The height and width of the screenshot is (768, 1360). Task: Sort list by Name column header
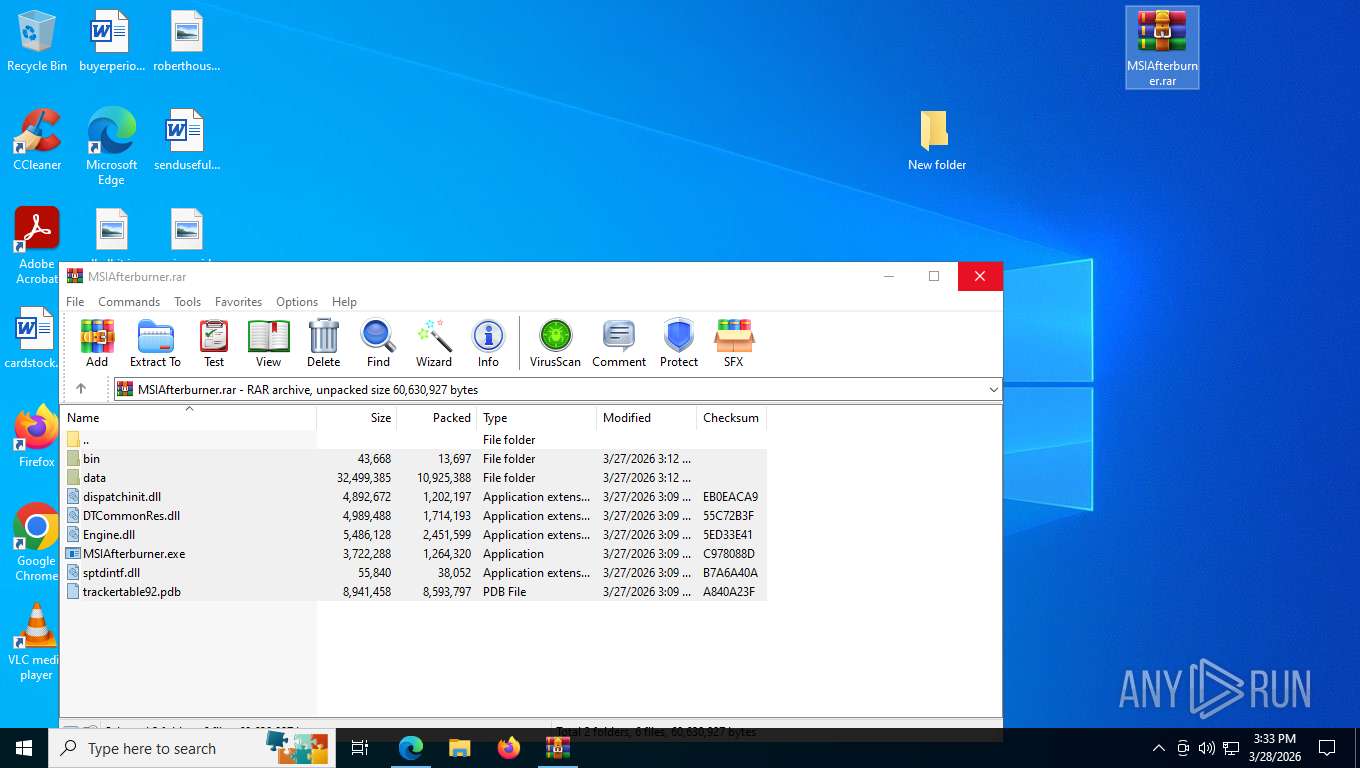tap(189, 418)
